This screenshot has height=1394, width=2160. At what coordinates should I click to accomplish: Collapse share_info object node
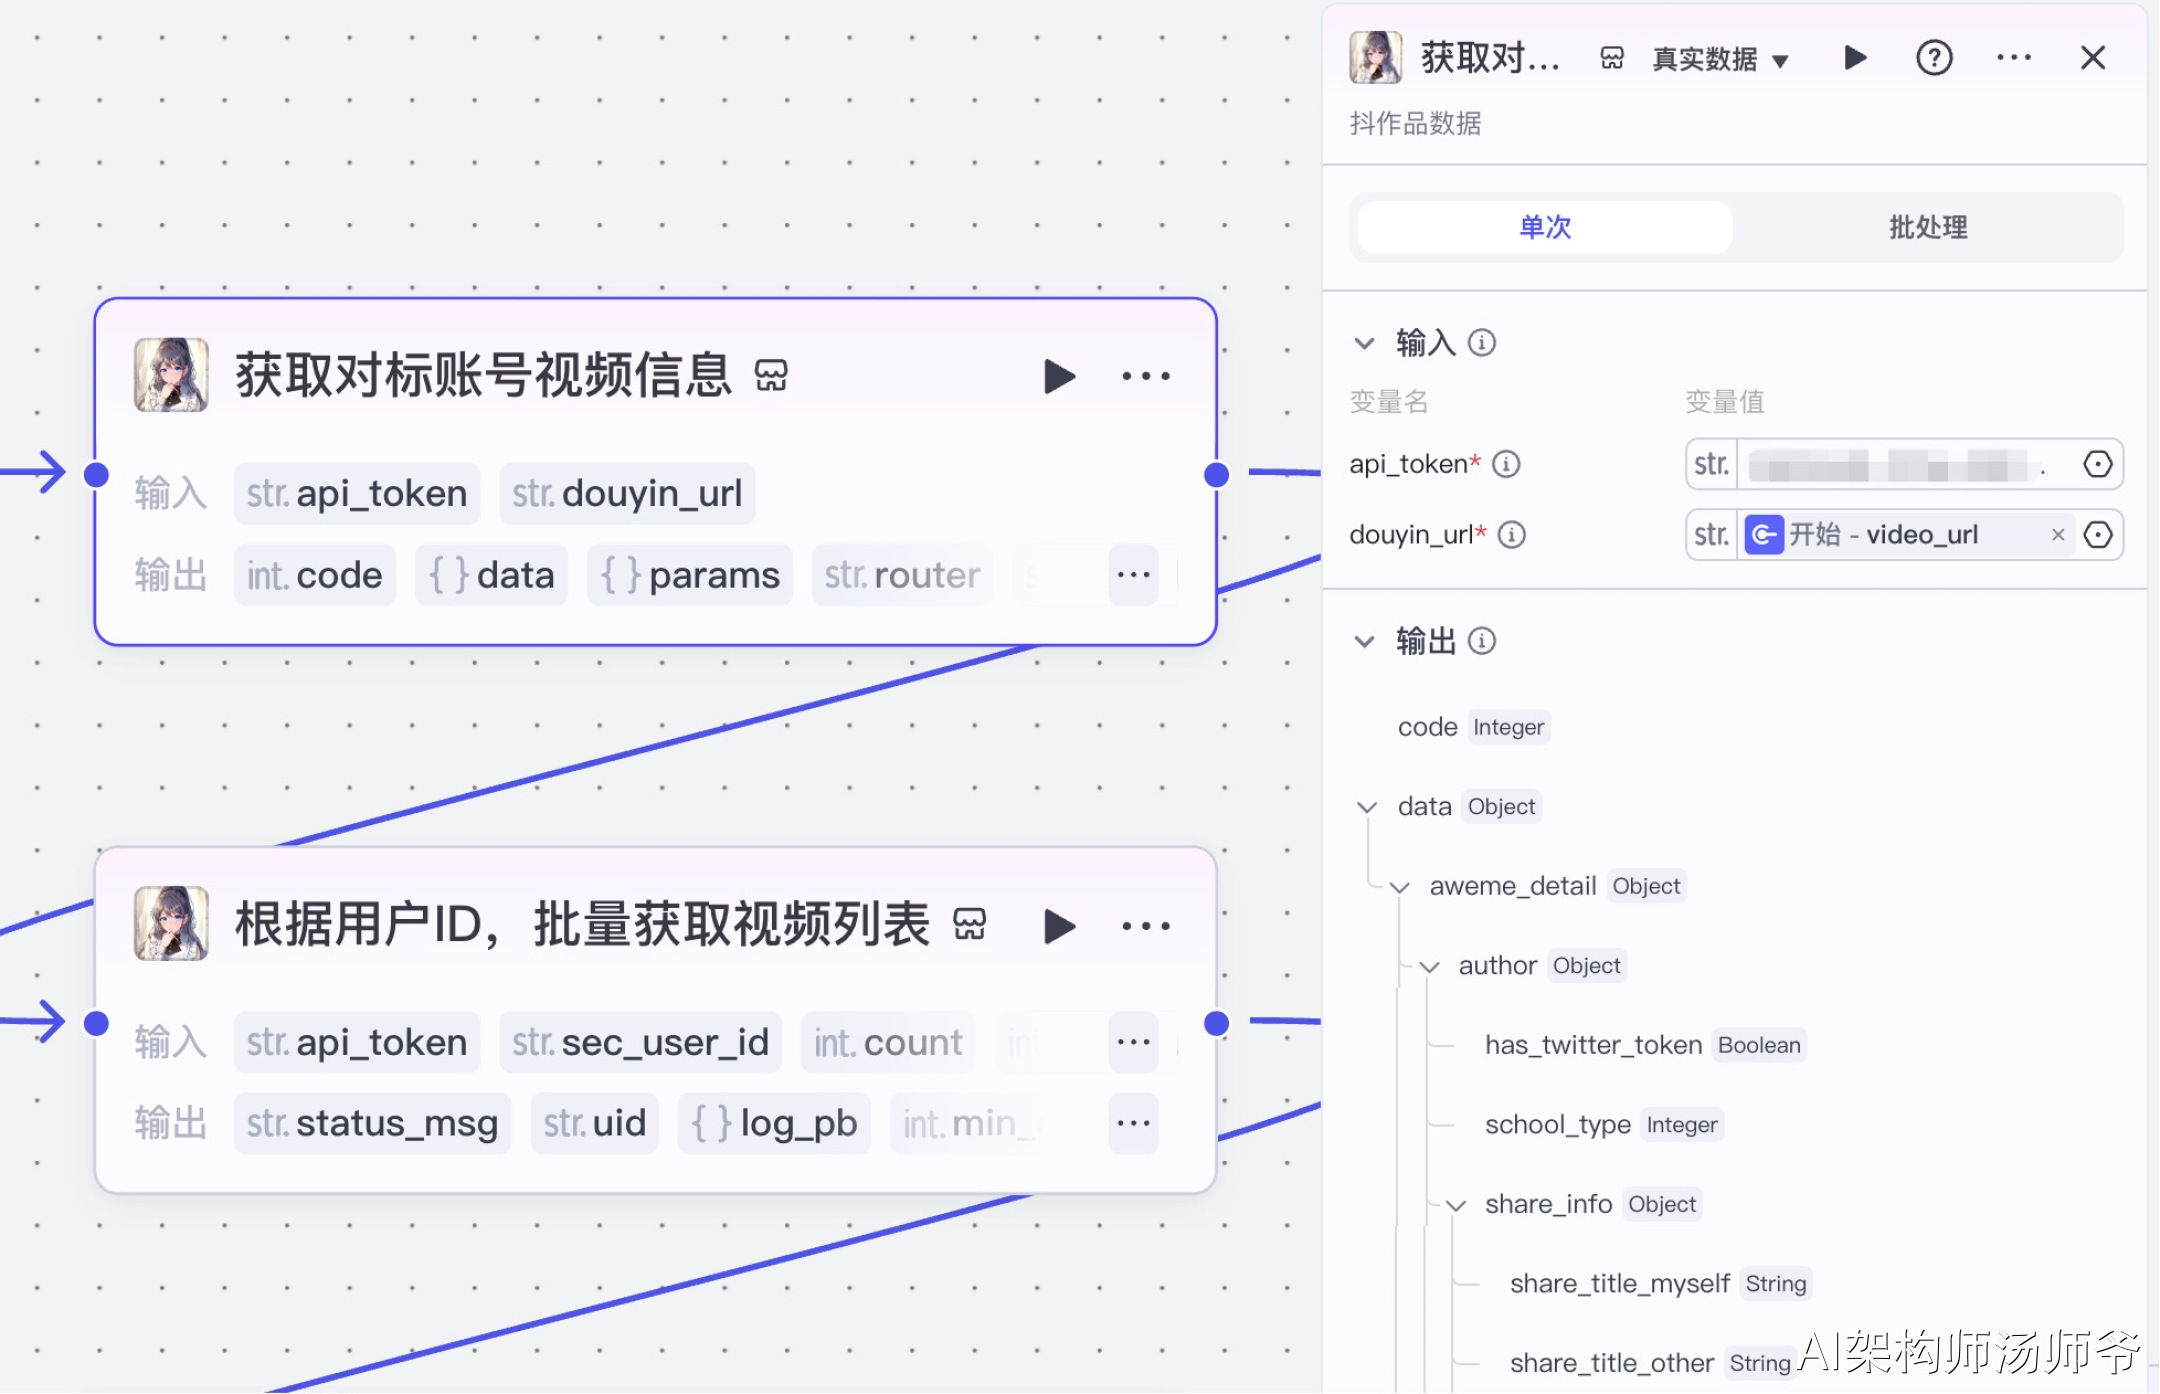[x=1456, y=1205]
